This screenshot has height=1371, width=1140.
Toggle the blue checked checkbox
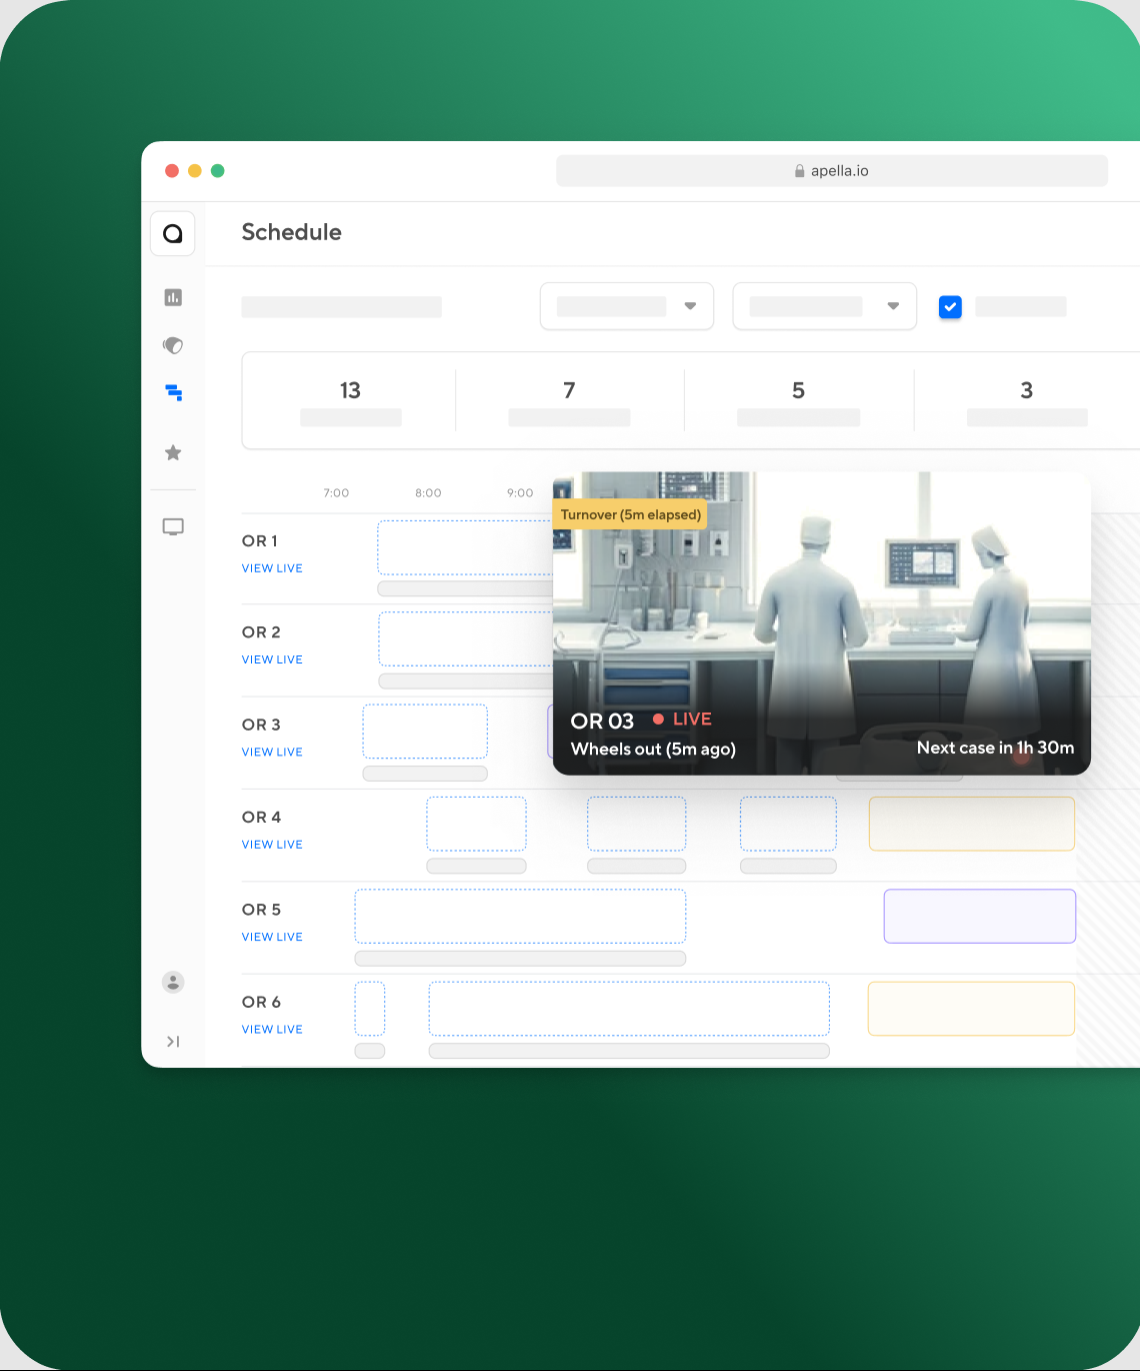pos(950,307)
